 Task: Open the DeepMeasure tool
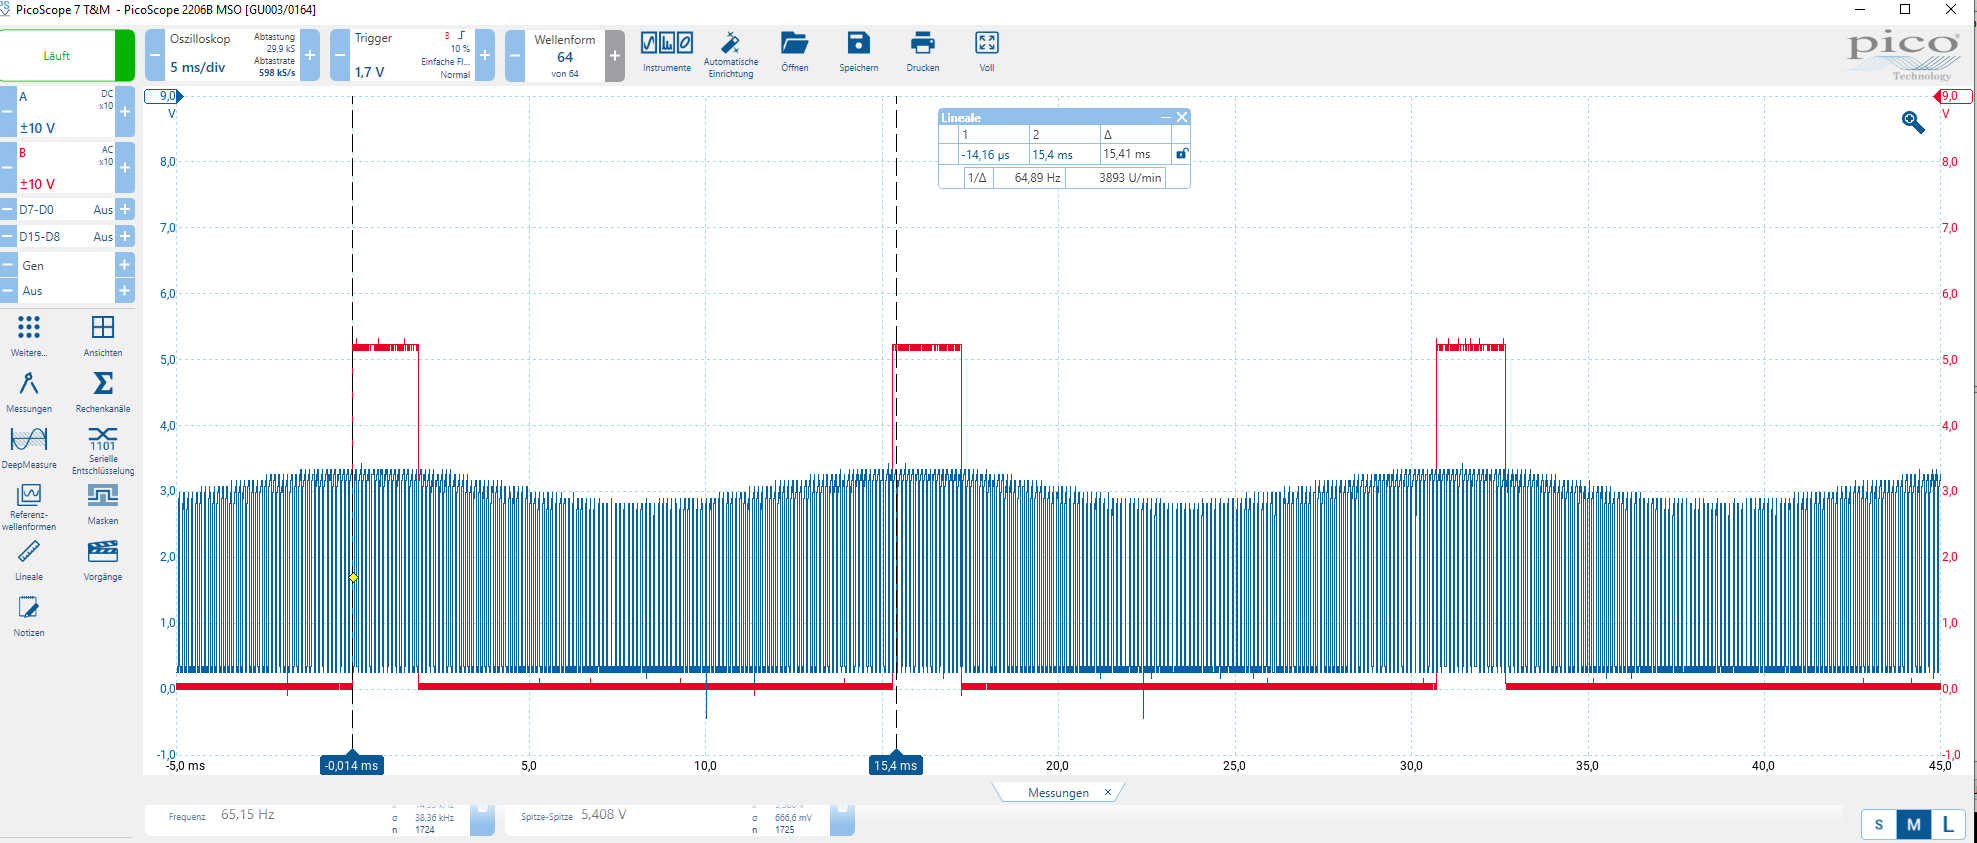pyautogui.click(x=29, y=448)
